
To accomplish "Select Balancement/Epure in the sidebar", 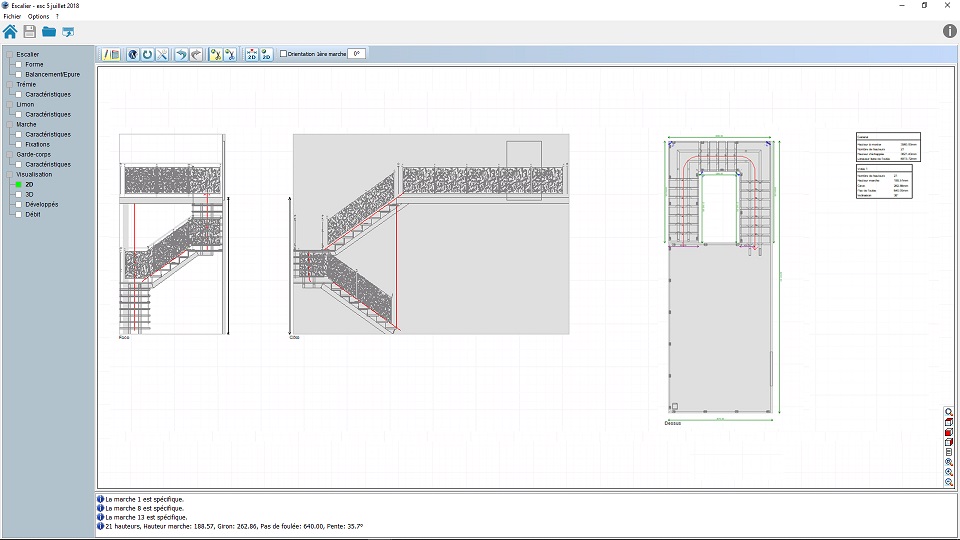I will 52,75.
